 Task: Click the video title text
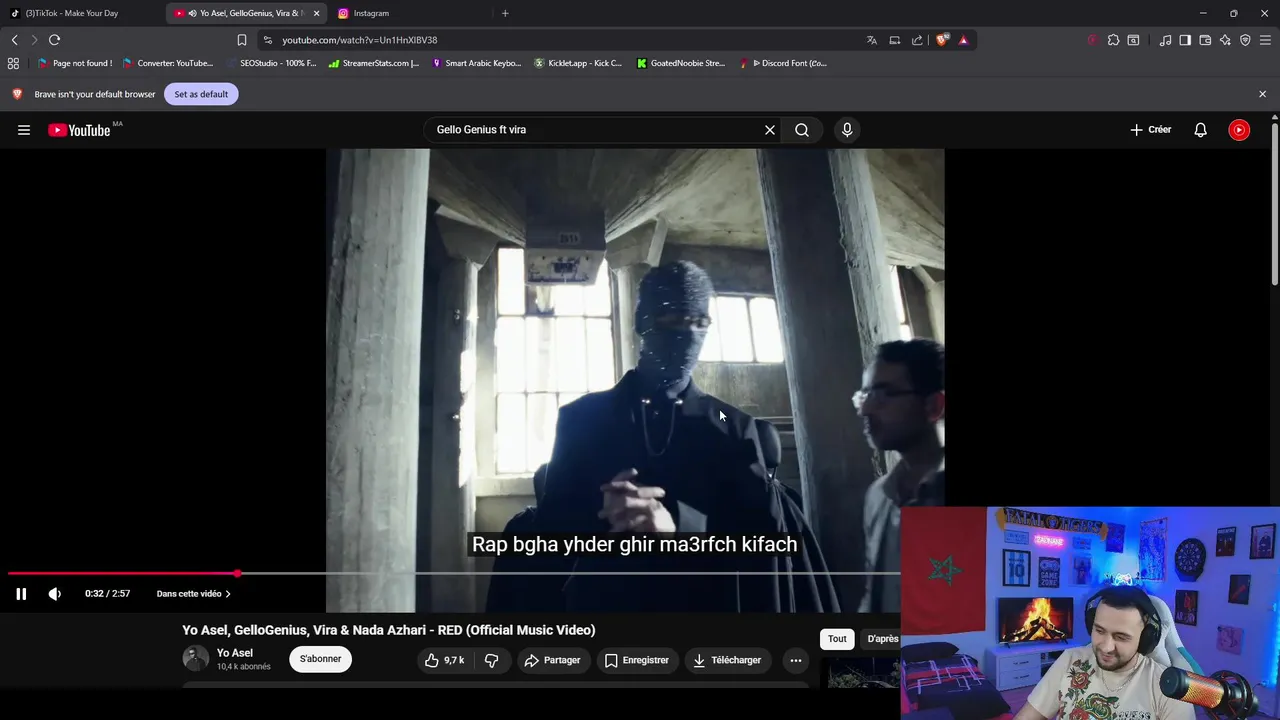tap(388, 630)
